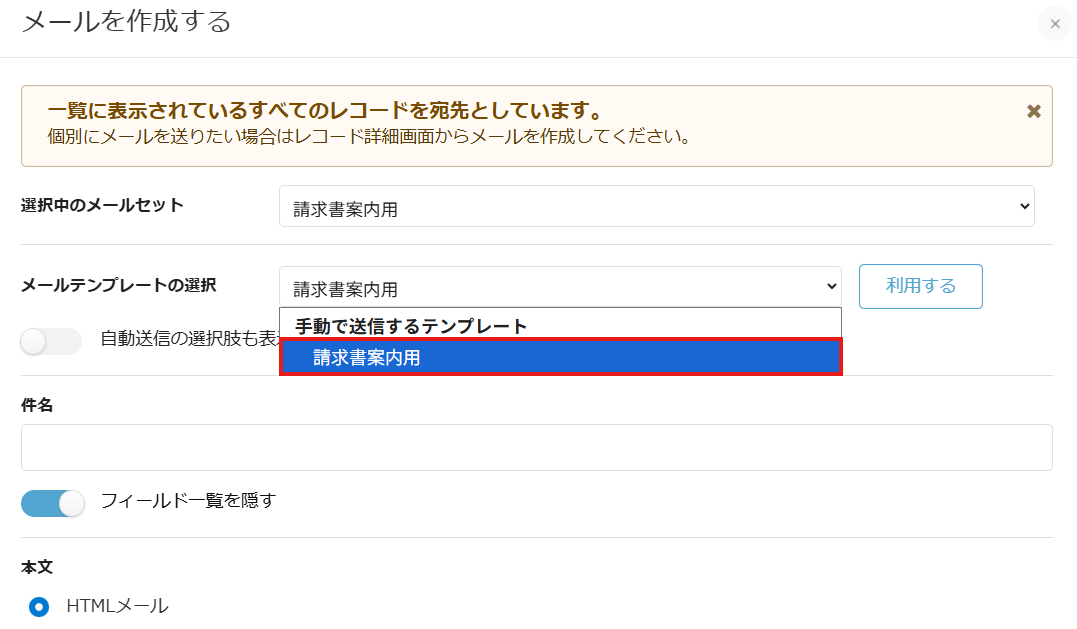Viewport: 1077px width, 629px height.
Task: Click the 本文 section label
Action: pos(37,567)
